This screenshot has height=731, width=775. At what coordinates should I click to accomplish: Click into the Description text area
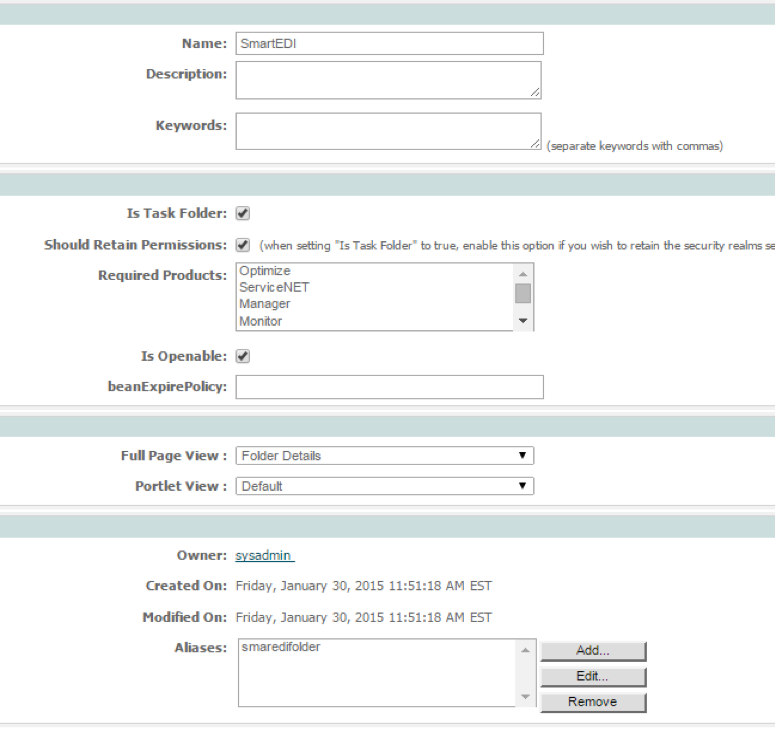(388, 80)
